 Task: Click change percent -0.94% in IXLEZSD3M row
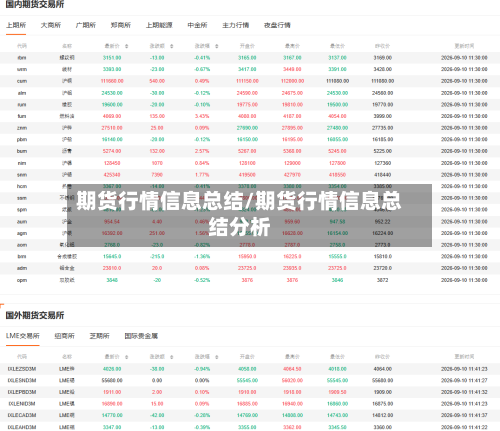tap(202, 369)
